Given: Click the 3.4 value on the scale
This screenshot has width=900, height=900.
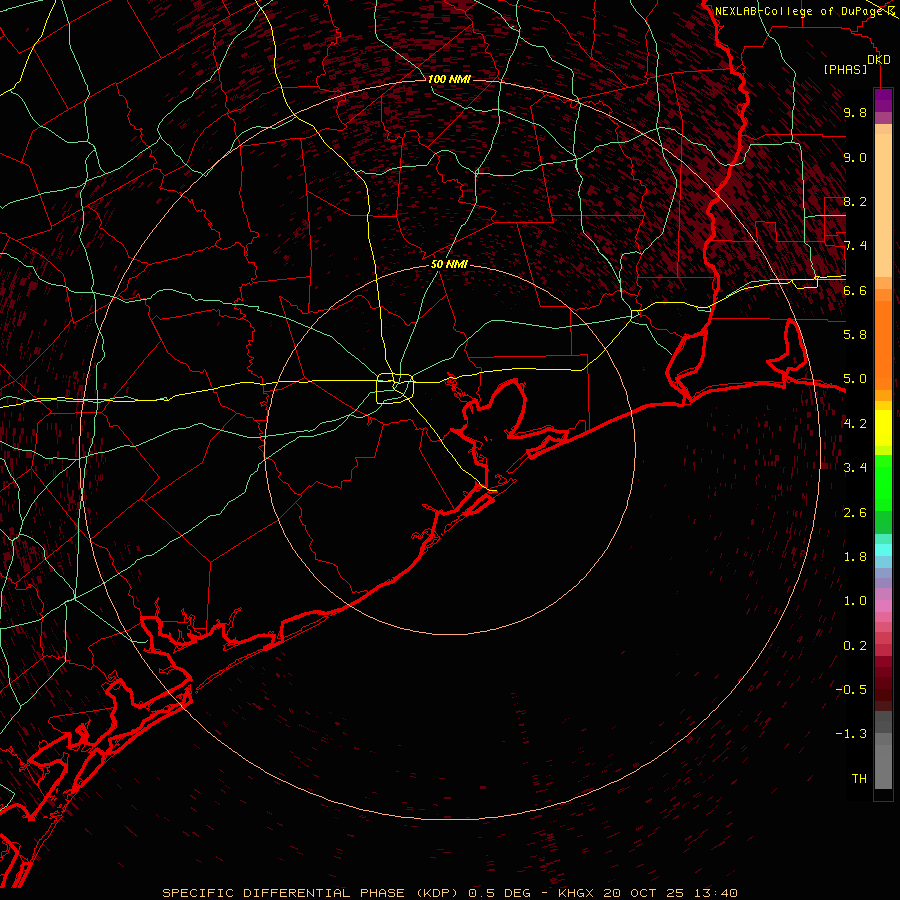Looking at the screenshot, I should [x=855, y=468].
